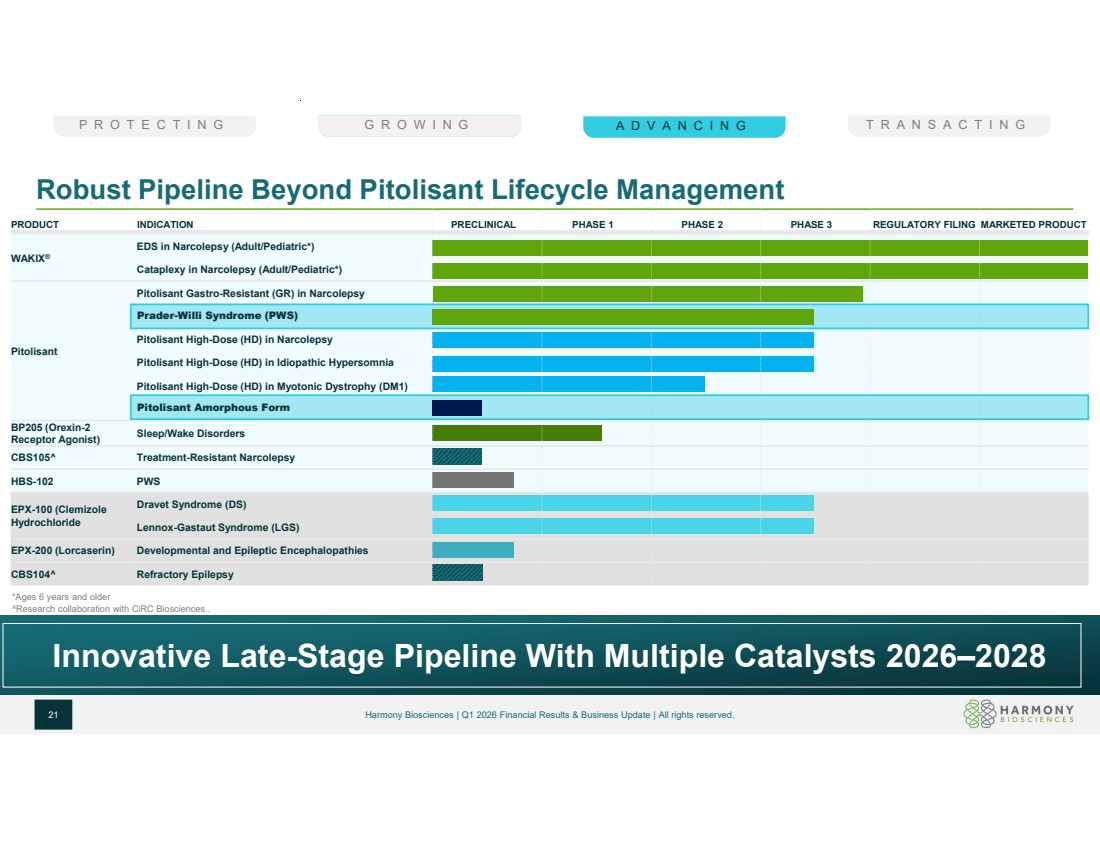Screen dimensions: 1100x849
Task: Select the ADVANCING tab
Action: pyautogui.click(x=684, y=126)
